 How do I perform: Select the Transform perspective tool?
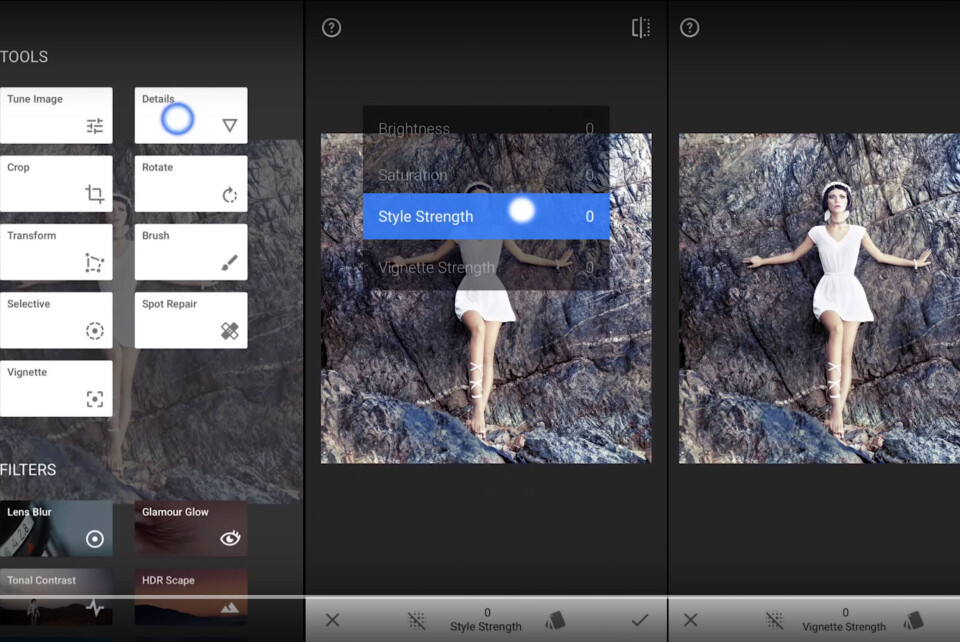[x=56, y=251]
